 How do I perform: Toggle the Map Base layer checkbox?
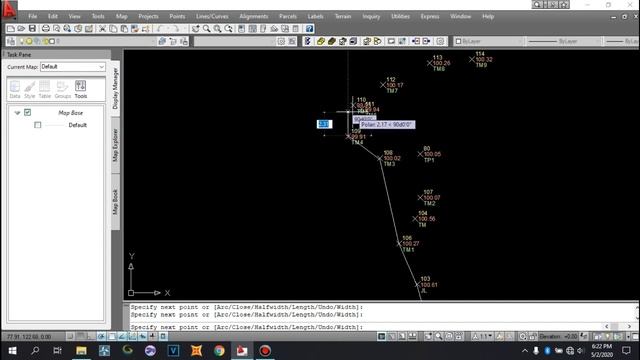[x=27, y=112]
